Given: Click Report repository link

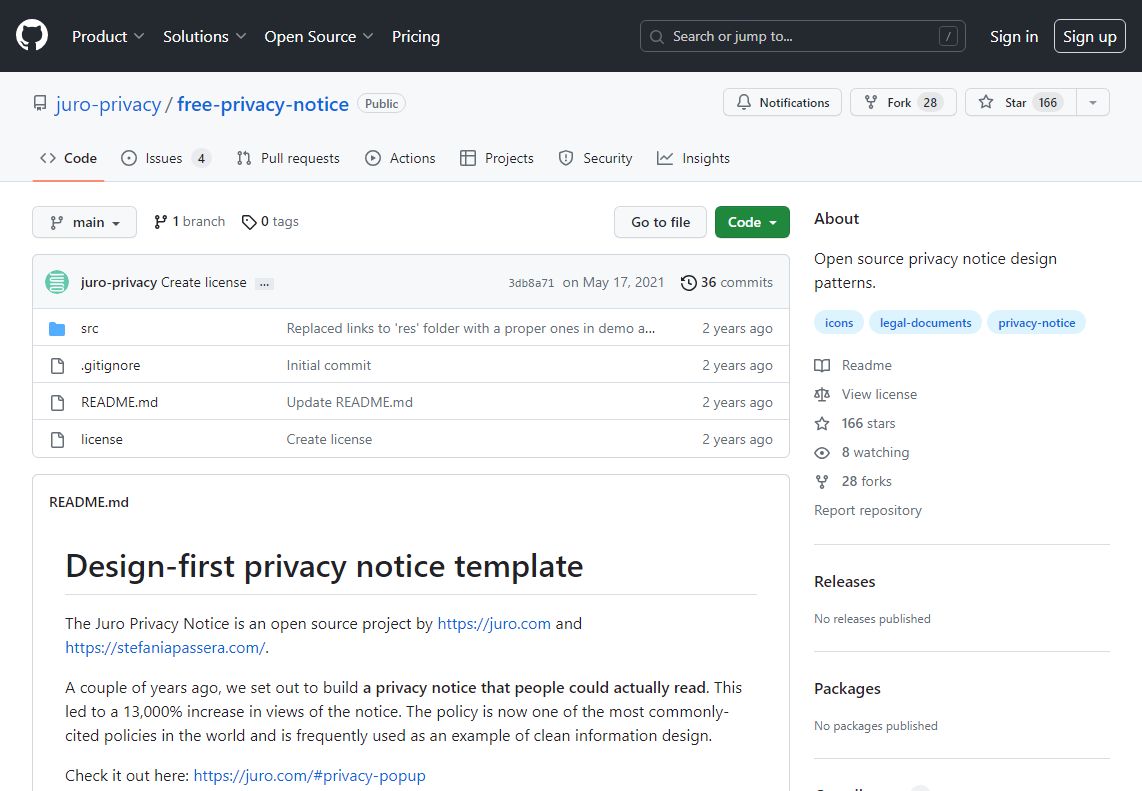Looking at the screenshot, I should click(x=868, y=511).
